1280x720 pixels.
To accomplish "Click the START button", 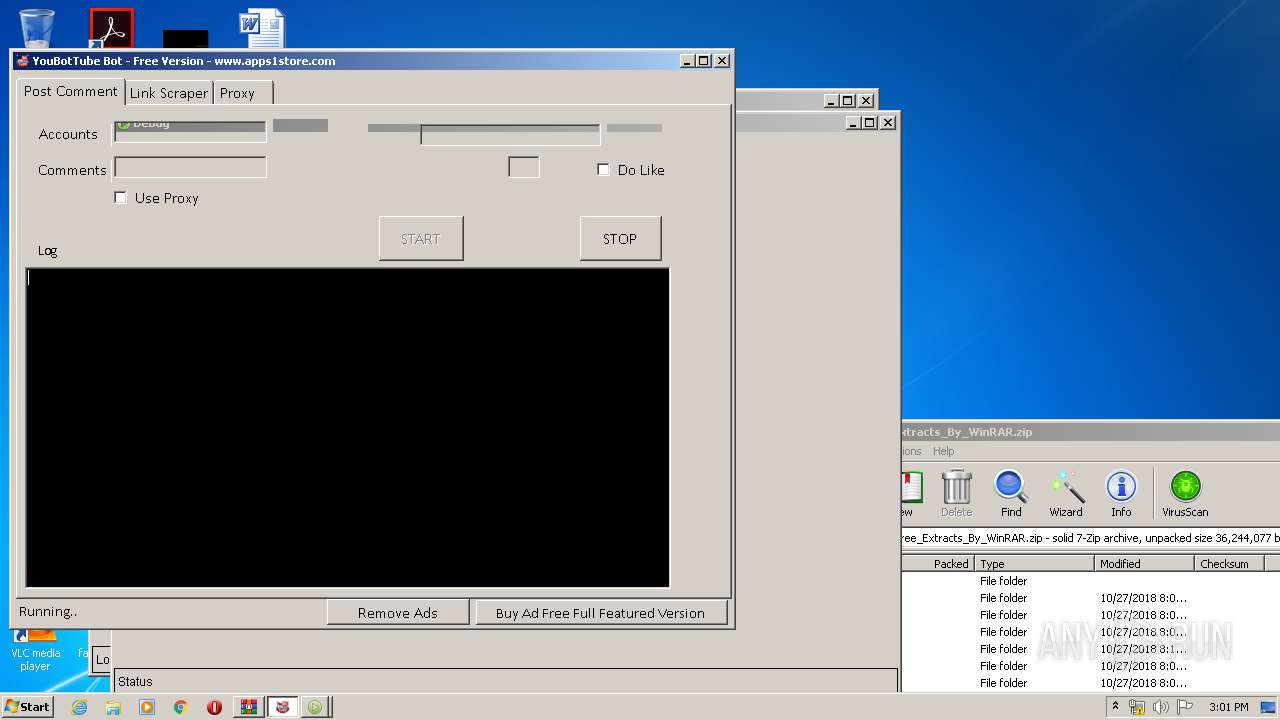I will click(x=421, y=239).
